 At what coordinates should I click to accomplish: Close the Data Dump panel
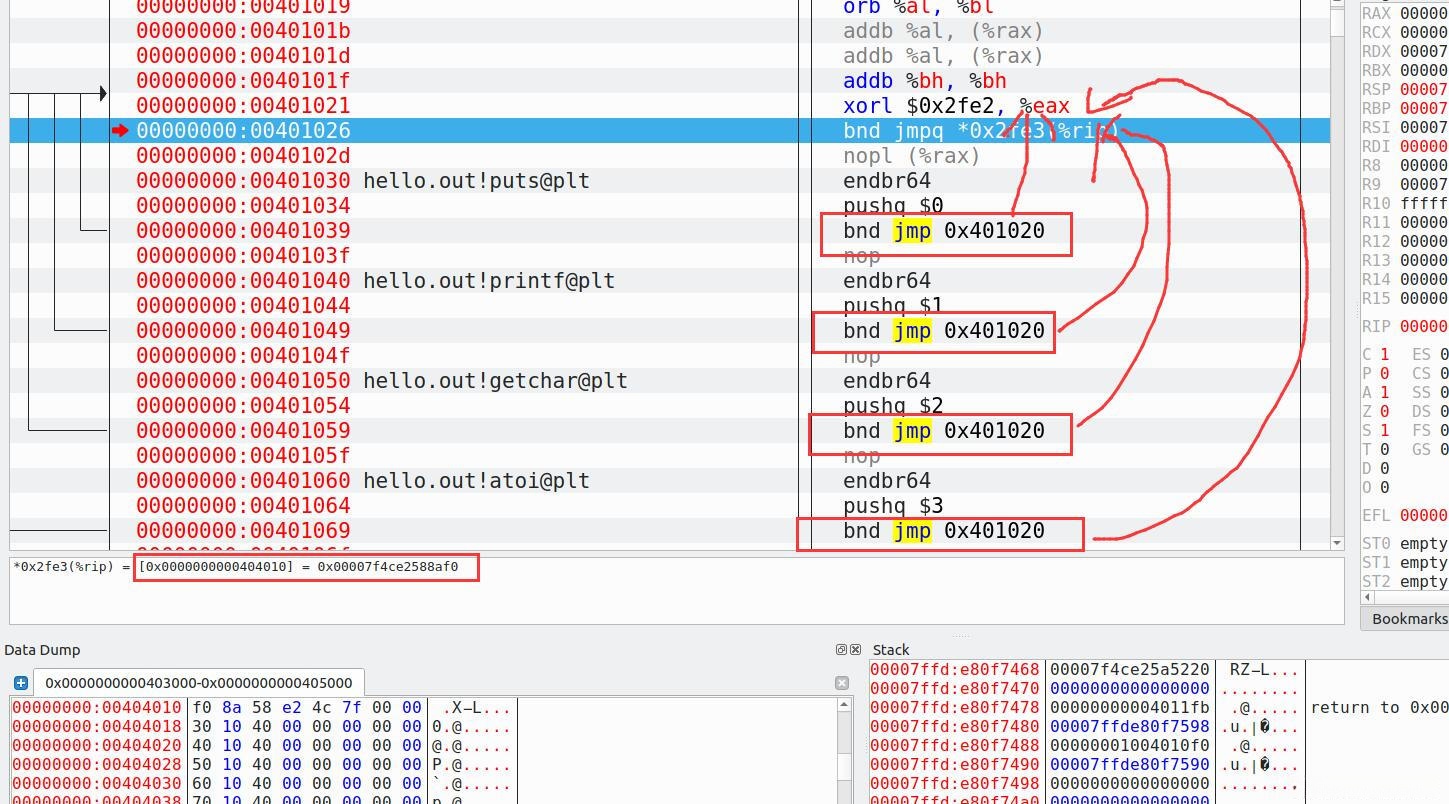855,650
